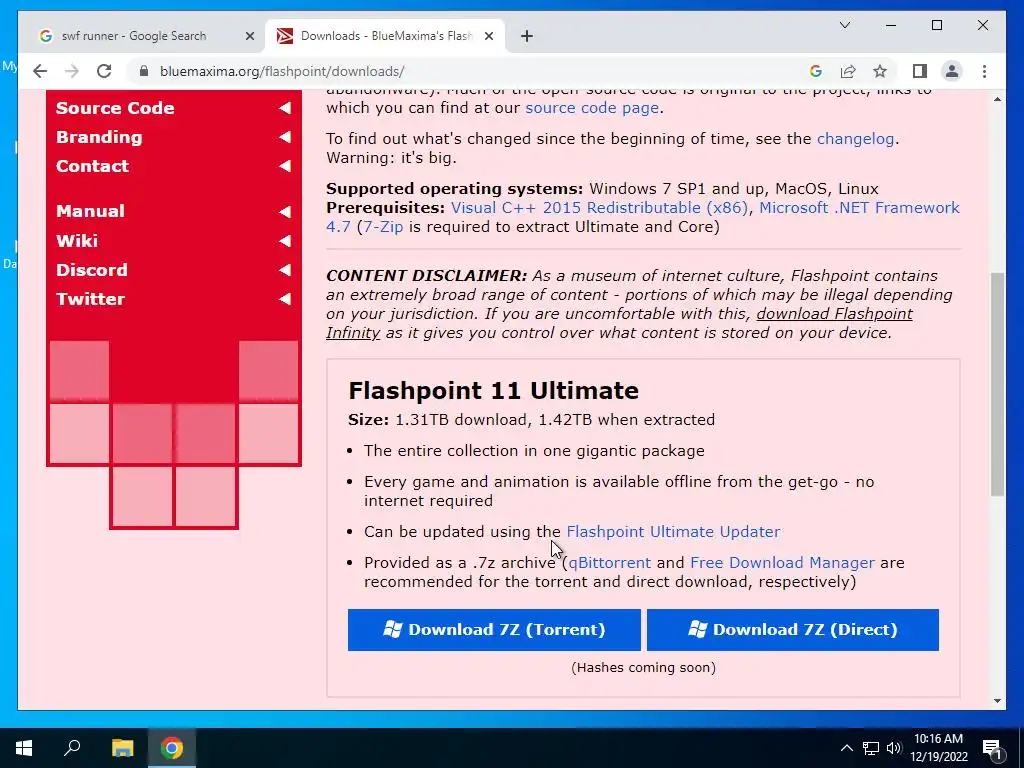
Task: Close the swf runner Google Search tab
Action: [x=249, y=36]
